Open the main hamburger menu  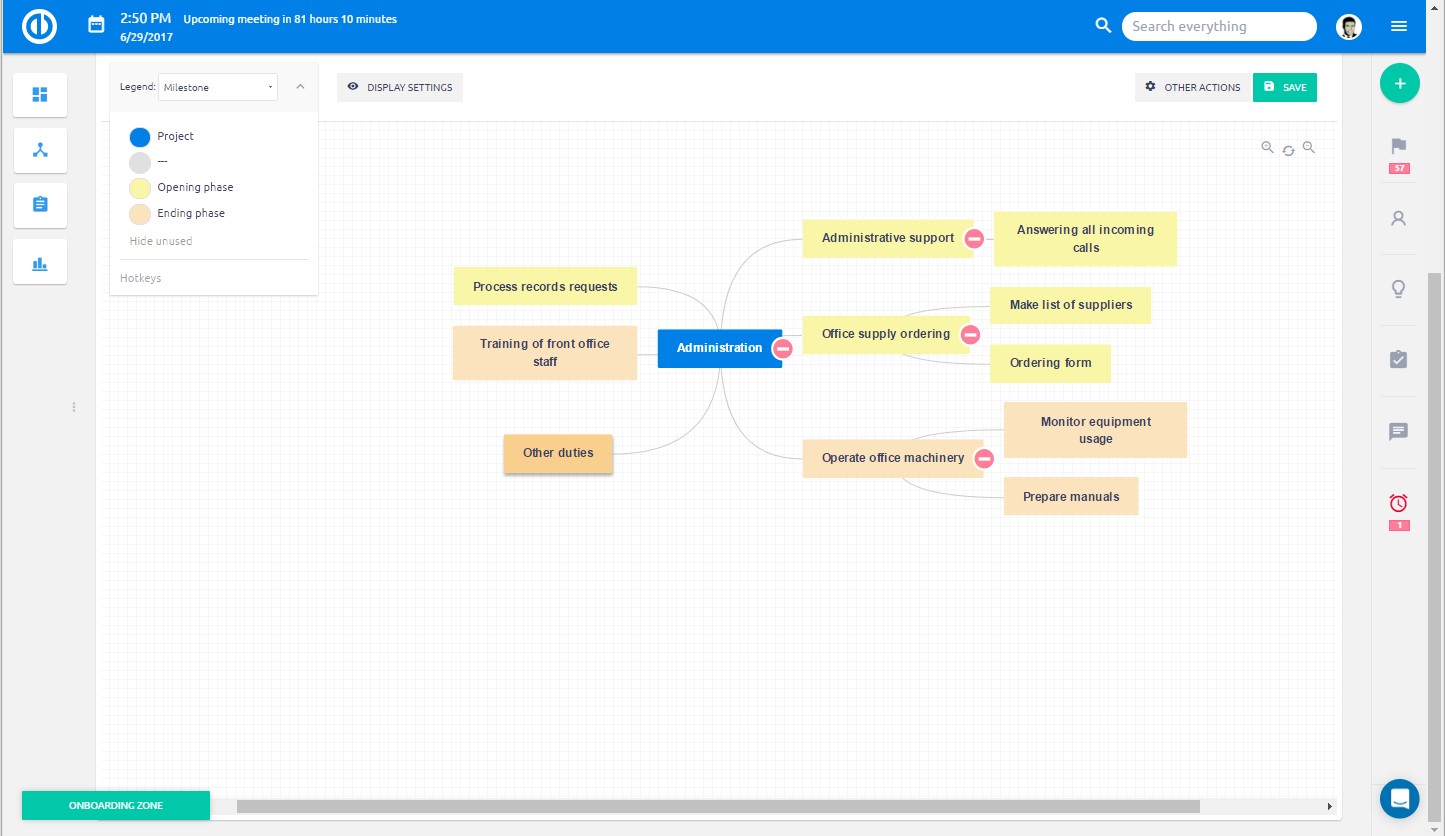pyautogui.click(x=1399, y=26)
